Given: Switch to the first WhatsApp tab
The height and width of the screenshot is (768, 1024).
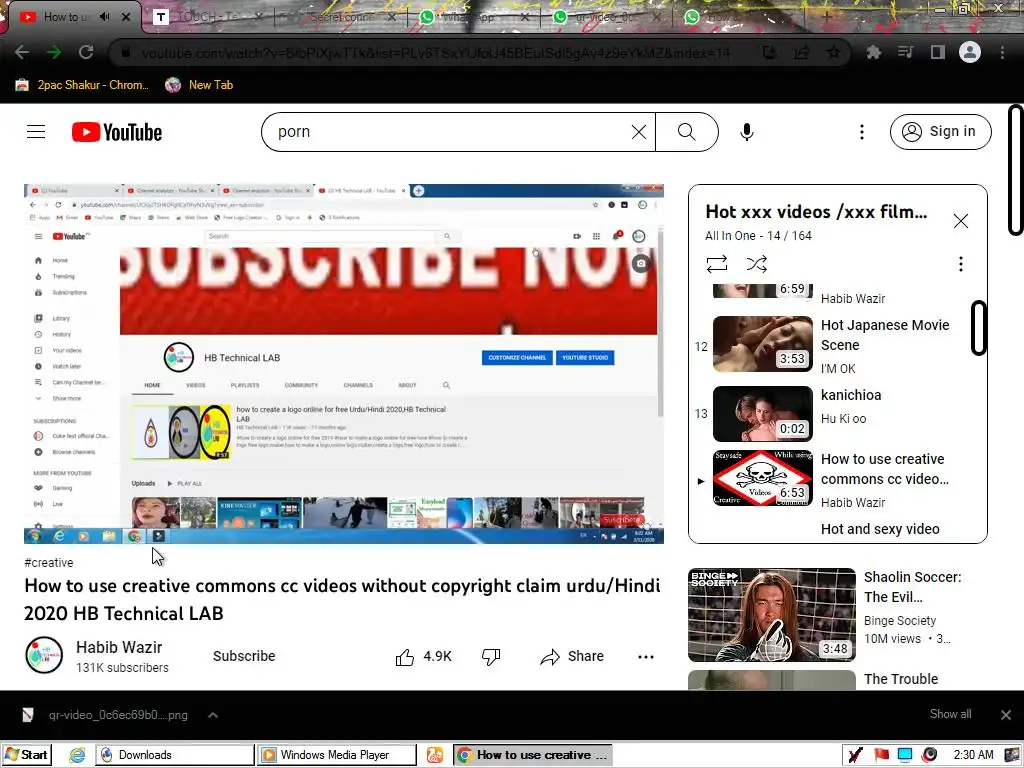Looking at the screenshot, I should click(475, 17).
